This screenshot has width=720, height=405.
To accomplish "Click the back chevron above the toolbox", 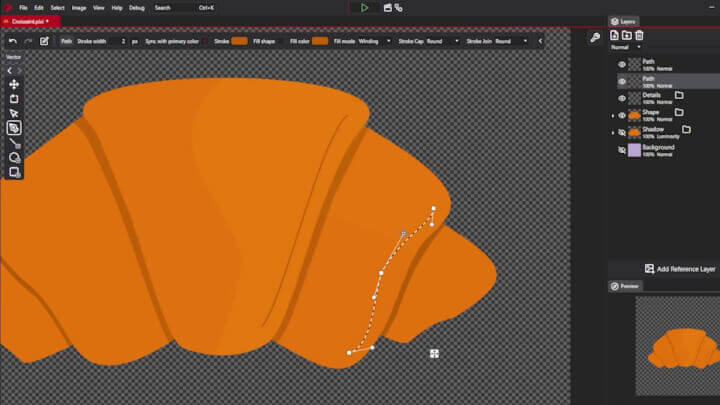I will (x=10, y=71).
